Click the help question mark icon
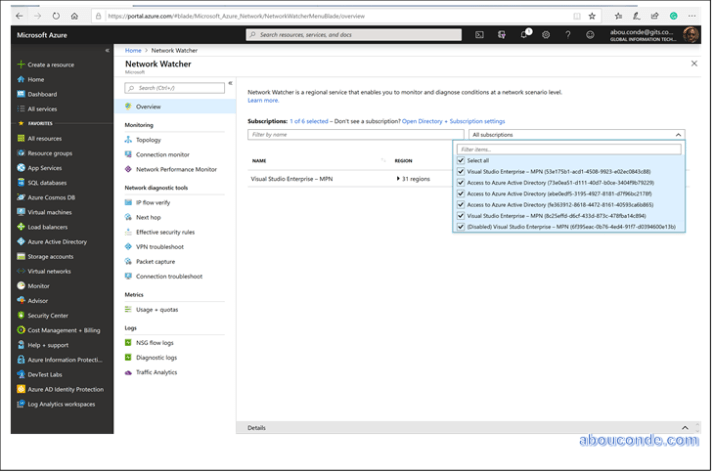714x472 pixels. (568, 34)
